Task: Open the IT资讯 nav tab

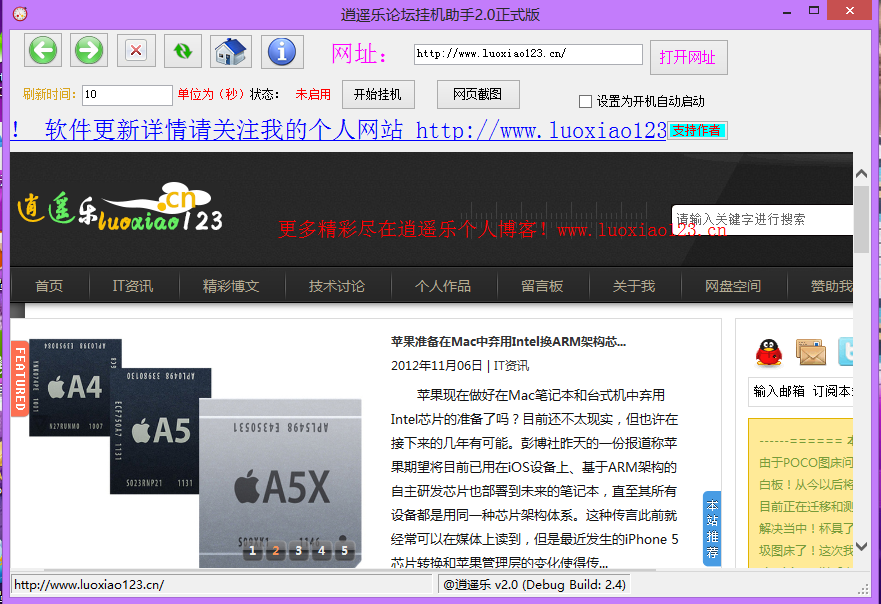Action: click(133, 286)
